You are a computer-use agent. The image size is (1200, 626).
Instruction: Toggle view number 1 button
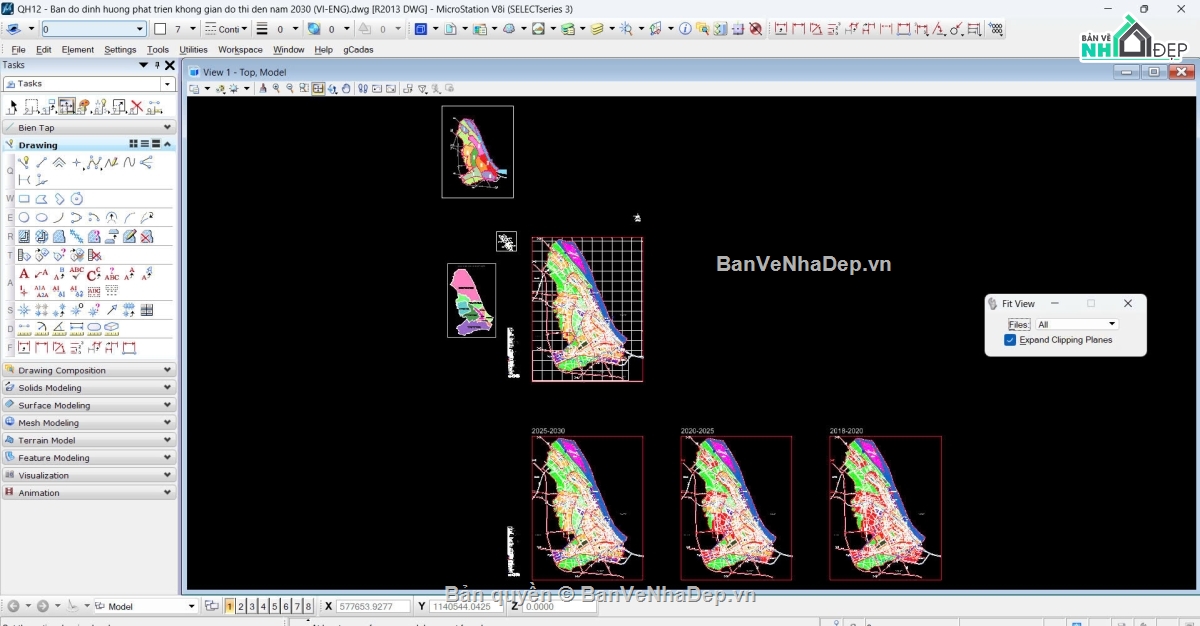tap(230, 606)
